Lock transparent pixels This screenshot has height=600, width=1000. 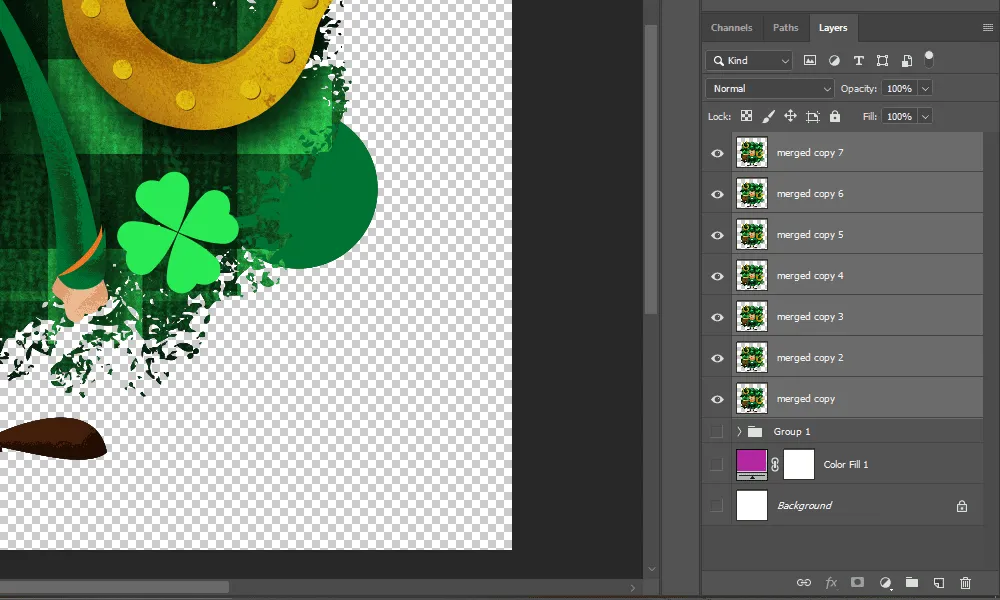746,116
